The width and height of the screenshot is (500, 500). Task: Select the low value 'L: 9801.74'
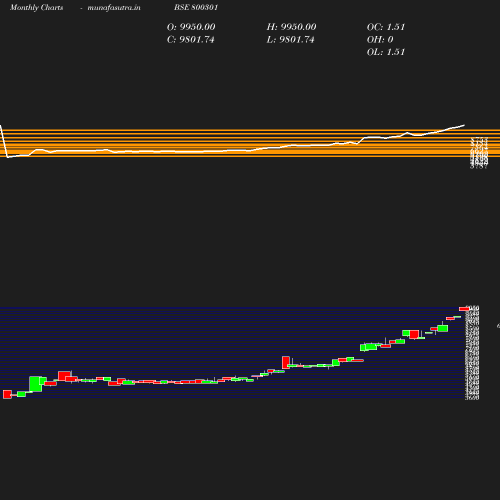point(290,40)
